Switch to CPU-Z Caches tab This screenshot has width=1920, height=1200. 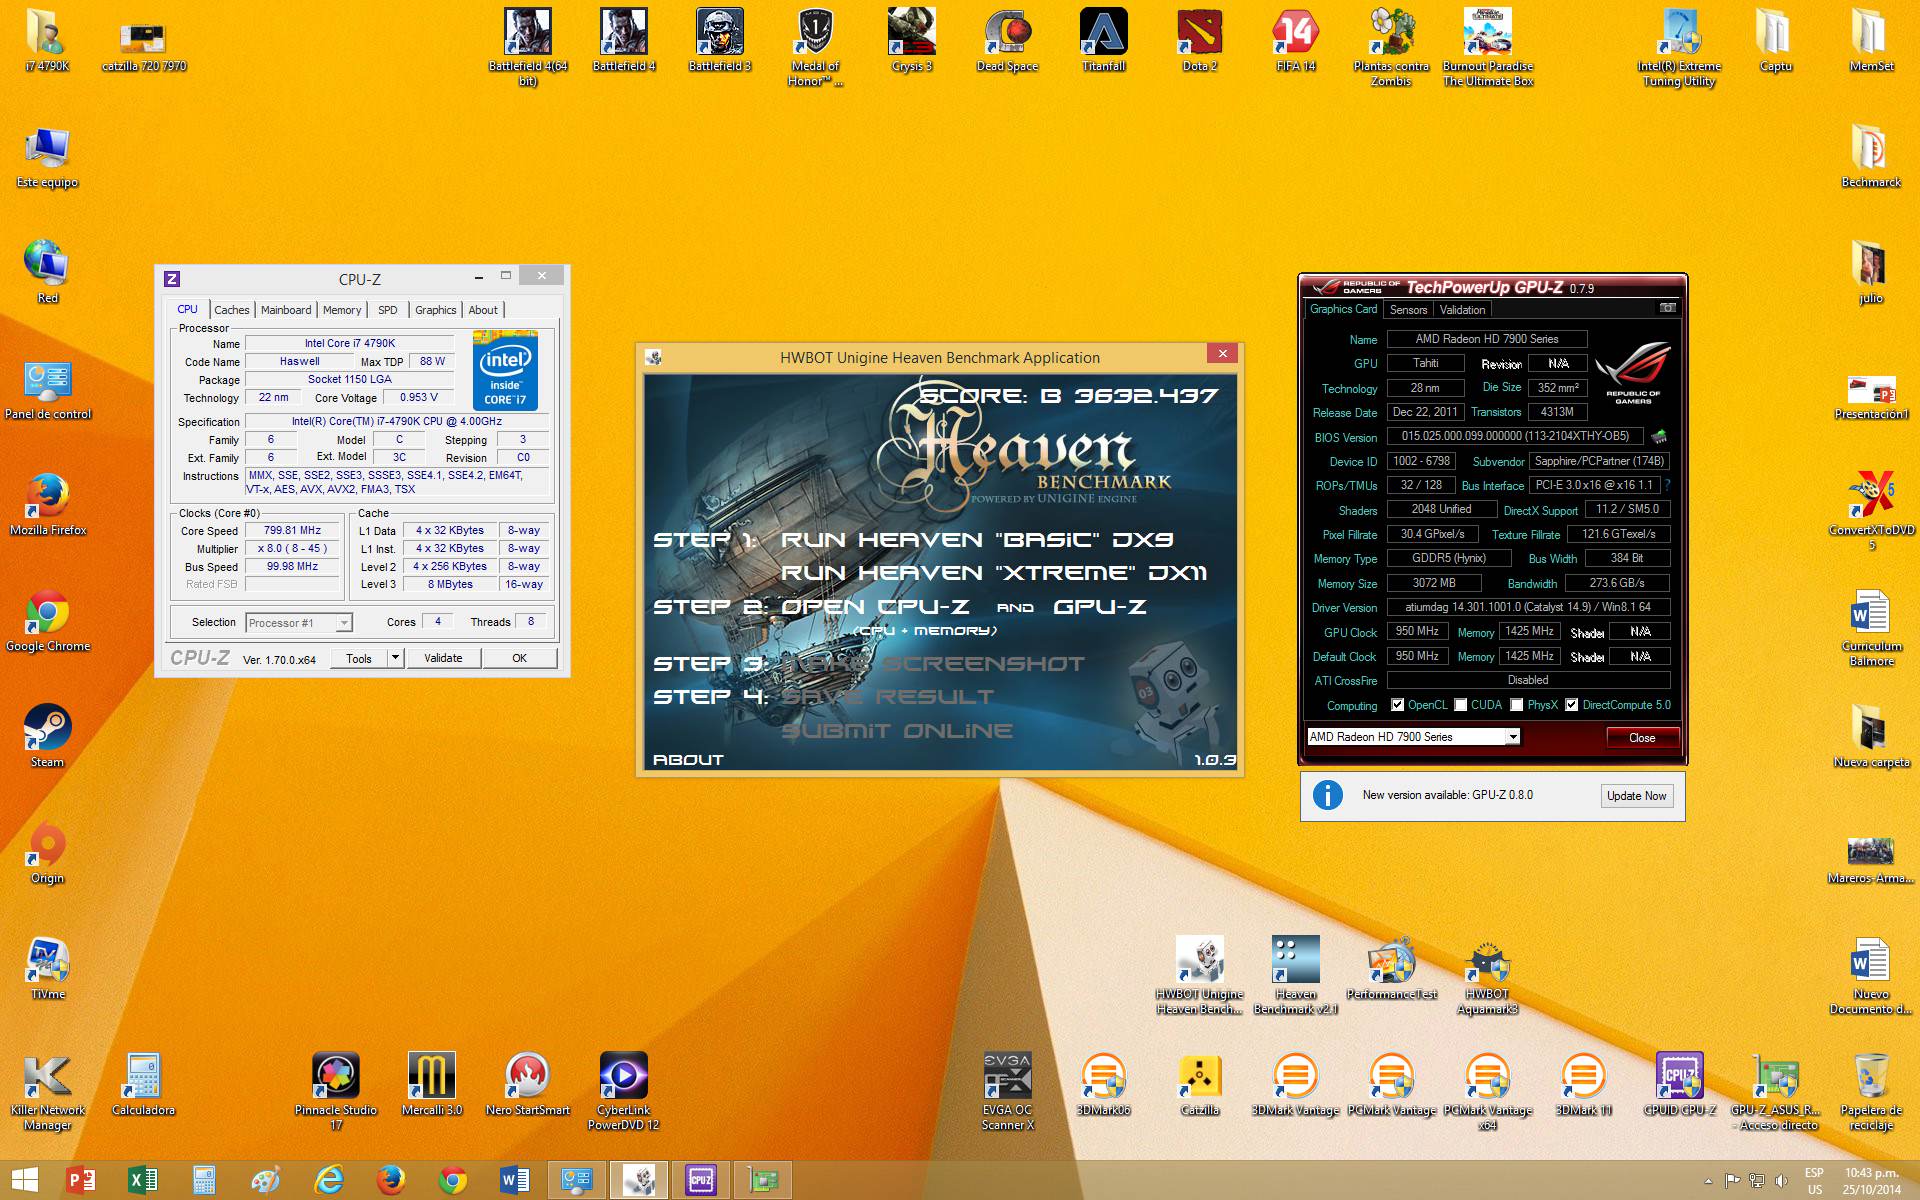point(231,310)
